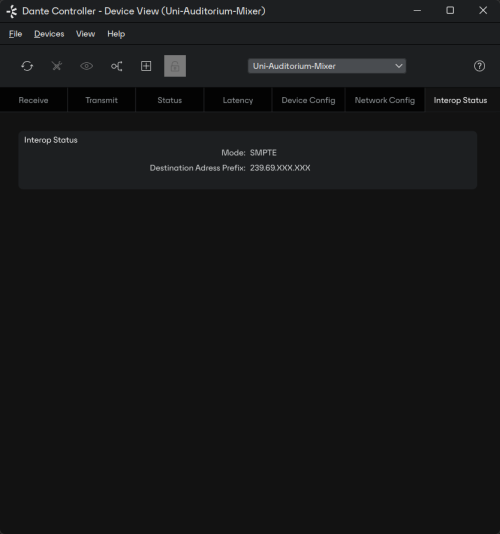Toggle the Identify device eye icon
This screenshot has width=500, height=534.
point(87,66)
